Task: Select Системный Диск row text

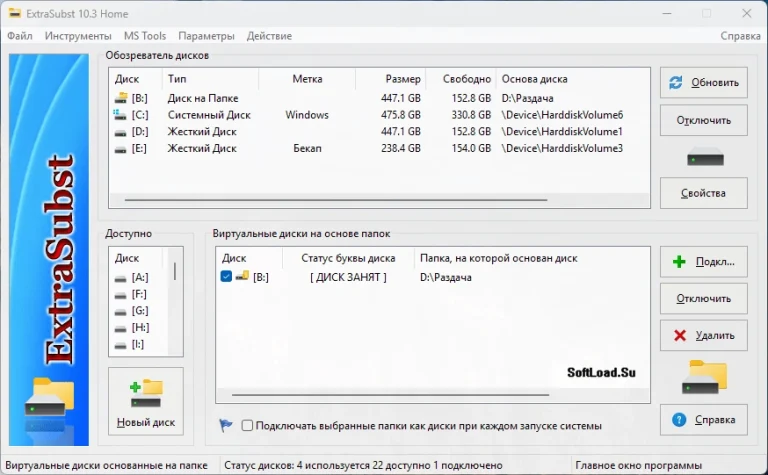Action: coord(209,115)
